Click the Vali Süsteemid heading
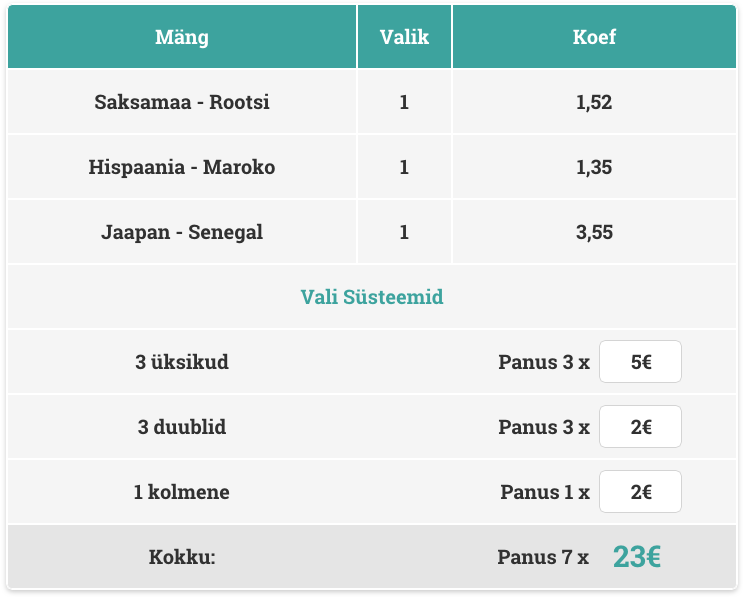Viewport: 743px width, 597px height. tap(372, 297)
